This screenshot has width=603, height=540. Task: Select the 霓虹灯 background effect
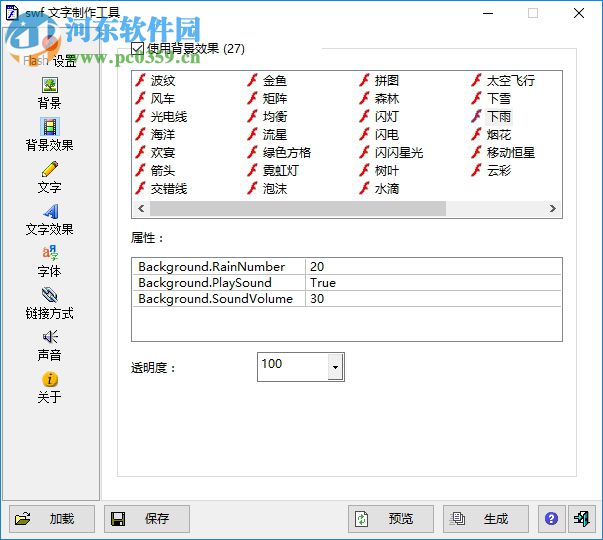point(273,171)
